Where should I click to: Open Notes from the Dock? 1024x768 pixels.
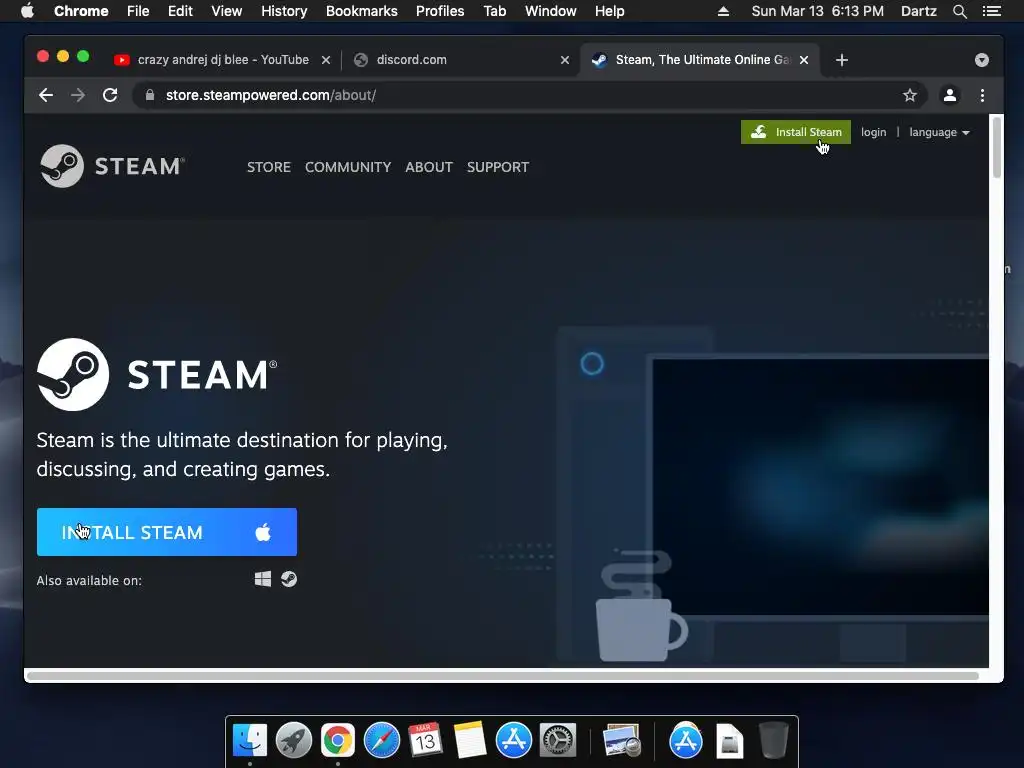(x=470, y=741)
